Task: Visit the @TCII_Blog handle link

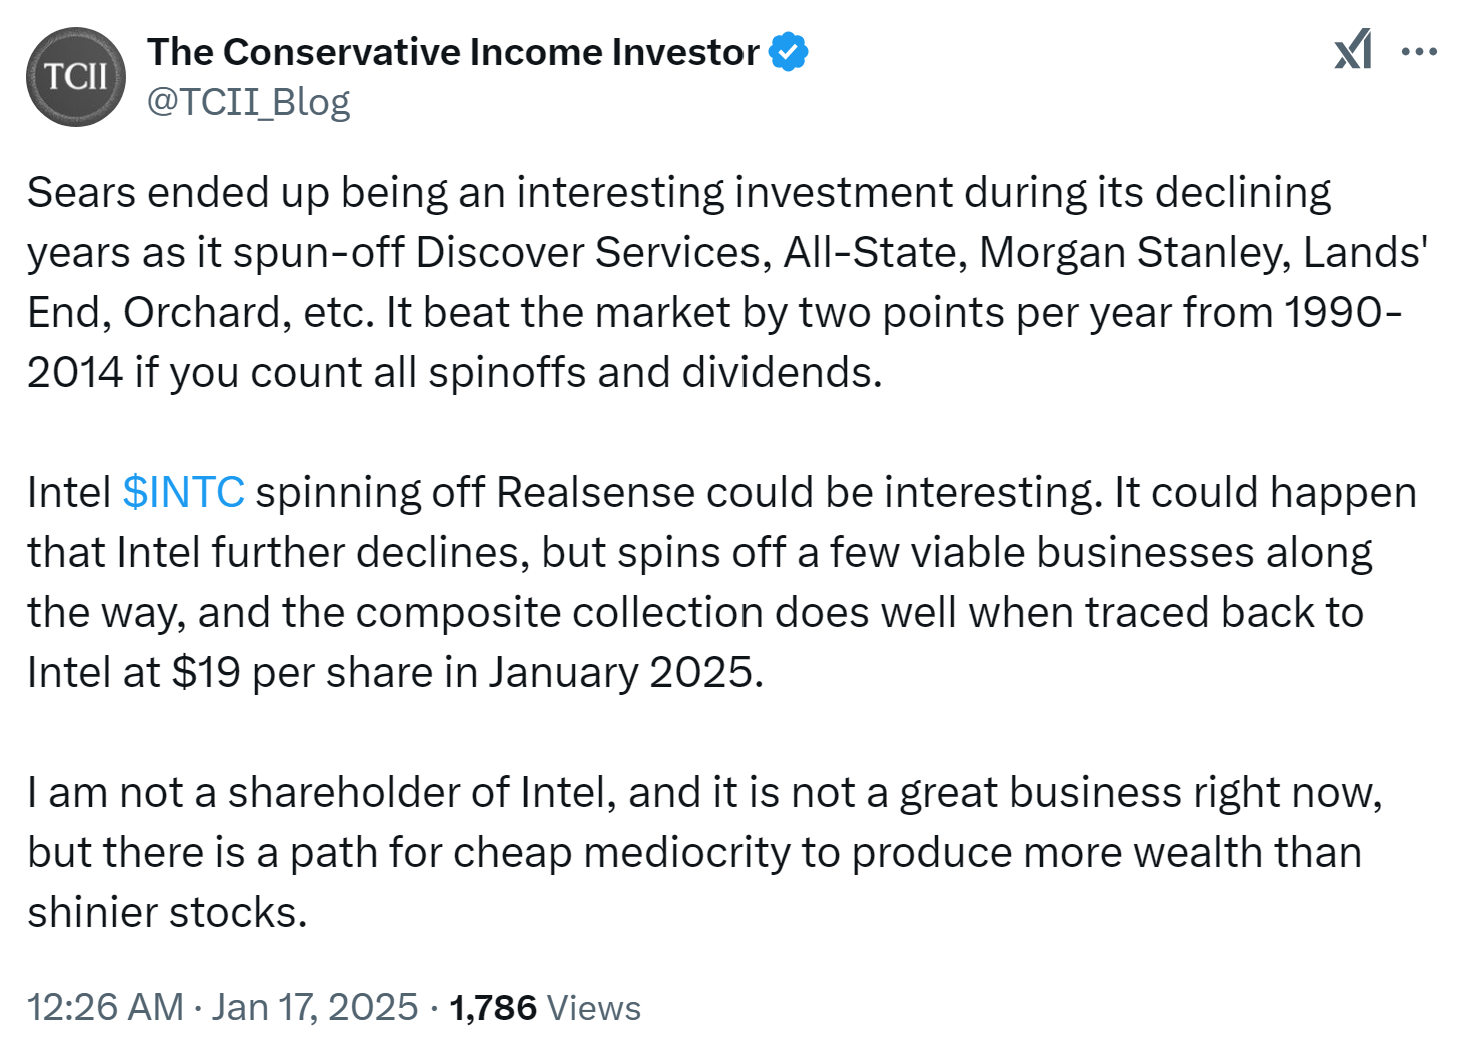Action: click(x=249, y=102)
